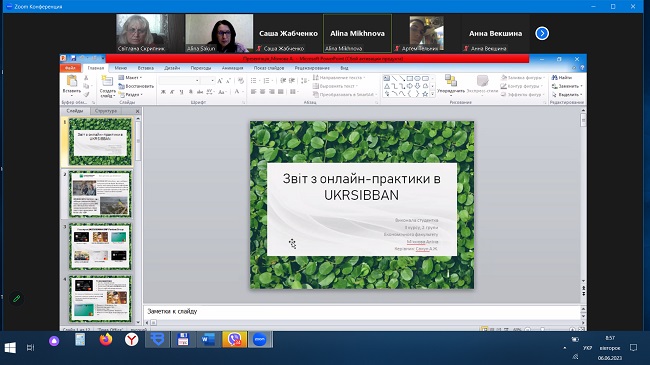Open Viber from the taskbar

point(234,340)
